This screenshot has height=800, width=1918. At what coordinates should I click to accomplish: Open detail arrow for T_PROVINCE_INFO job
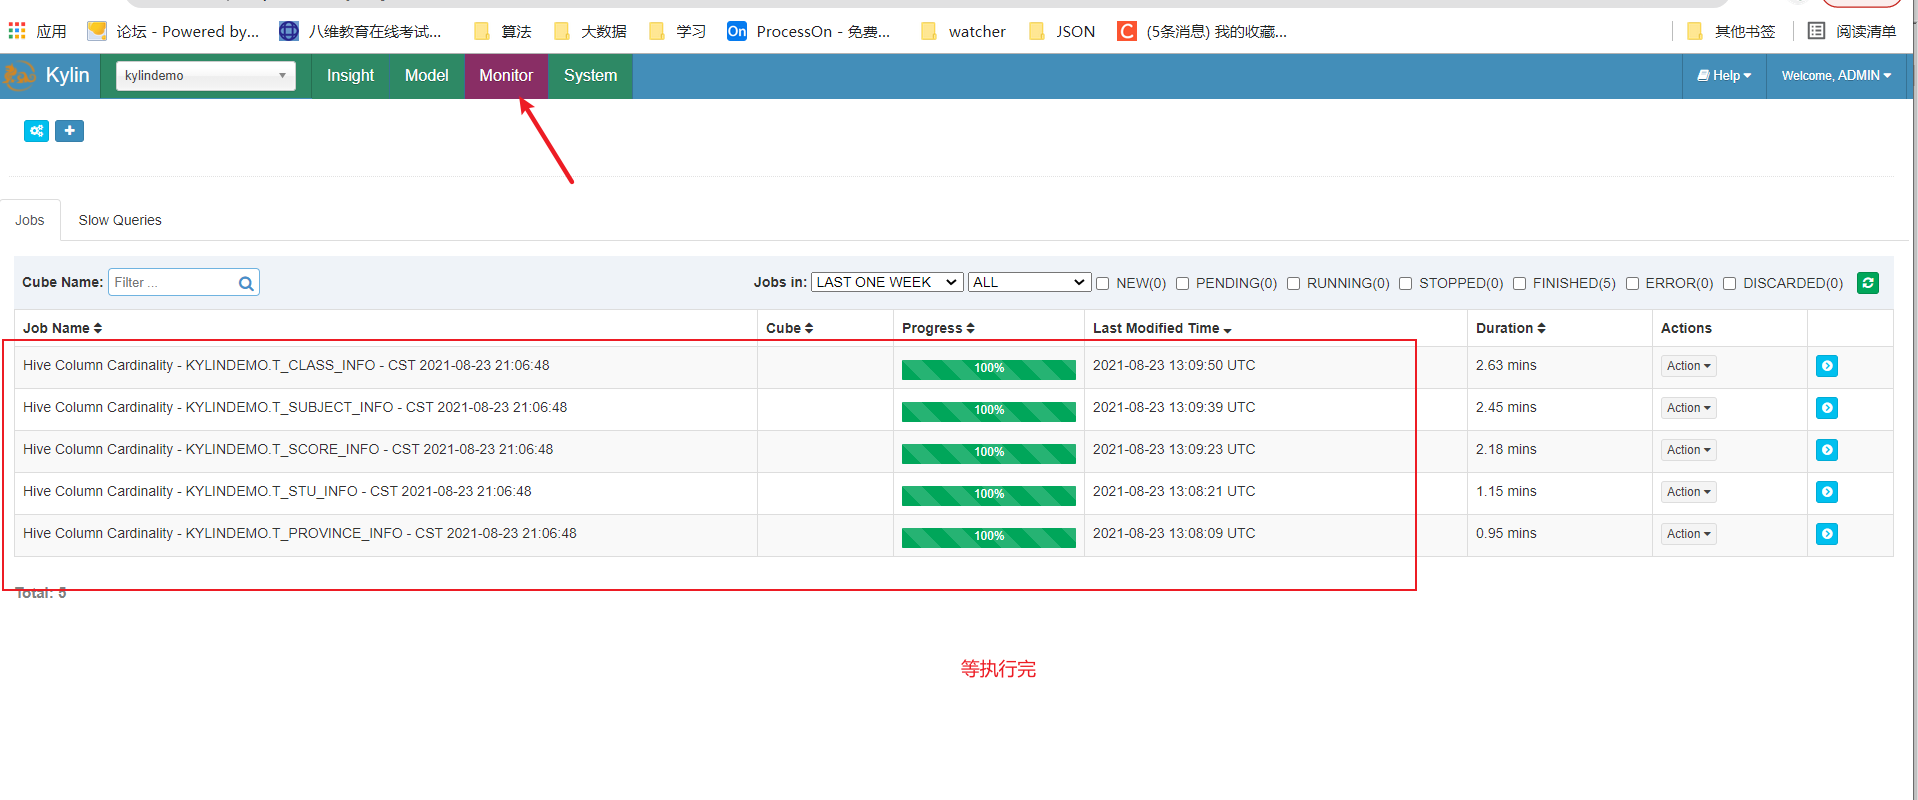1827,534
